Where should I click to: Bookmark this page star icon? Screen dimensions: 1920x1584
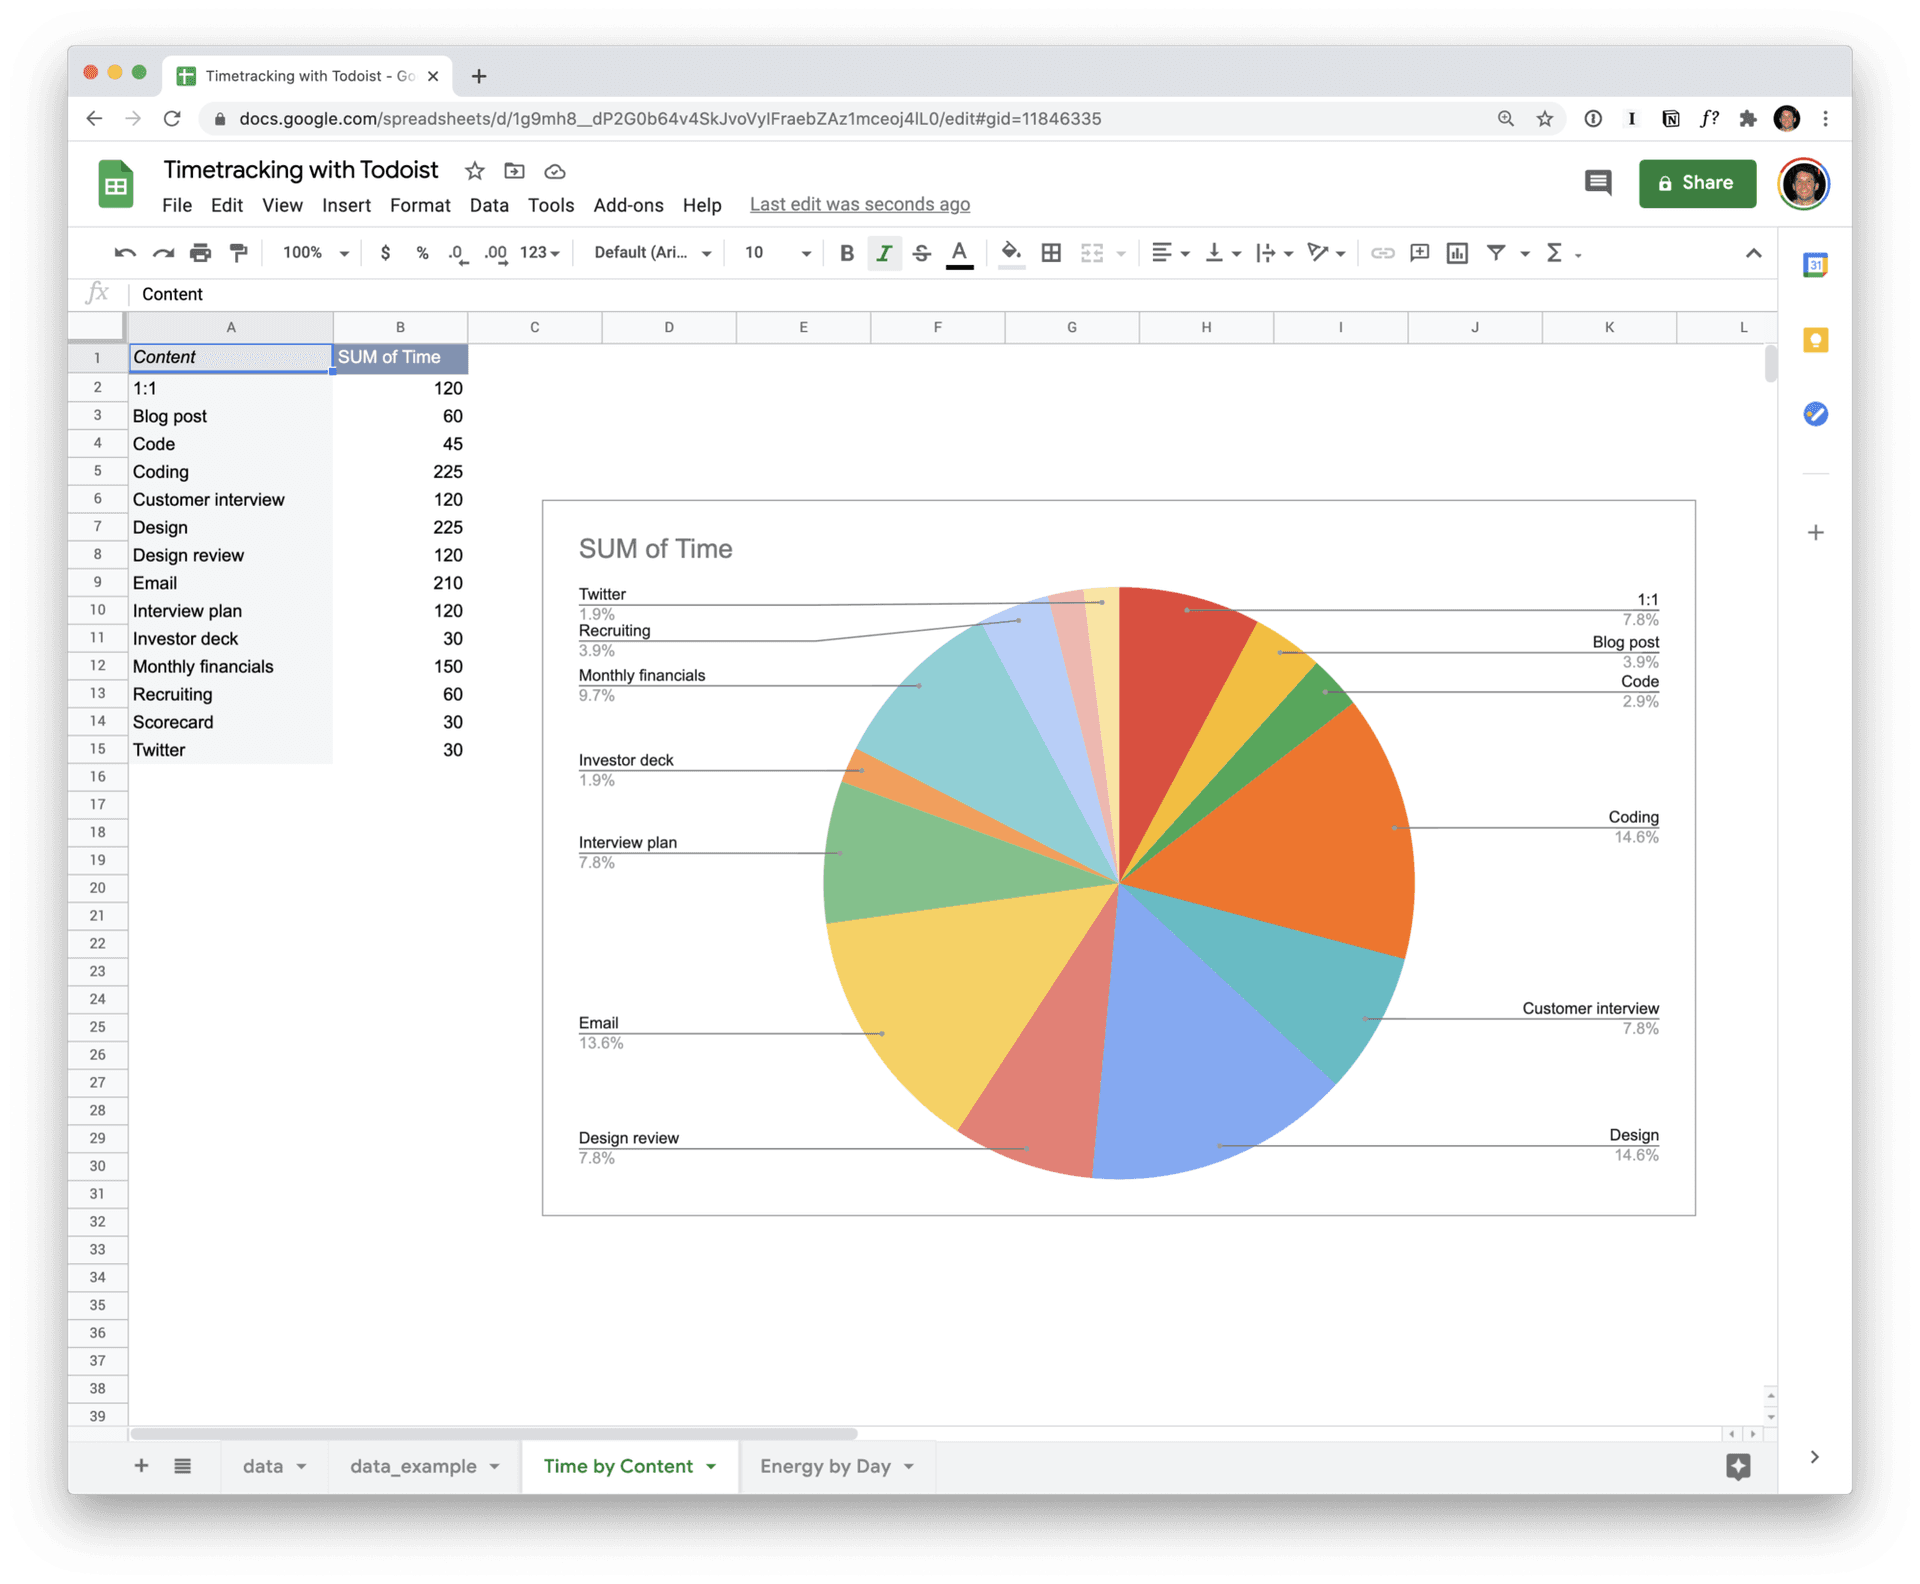click(1545, 119)
